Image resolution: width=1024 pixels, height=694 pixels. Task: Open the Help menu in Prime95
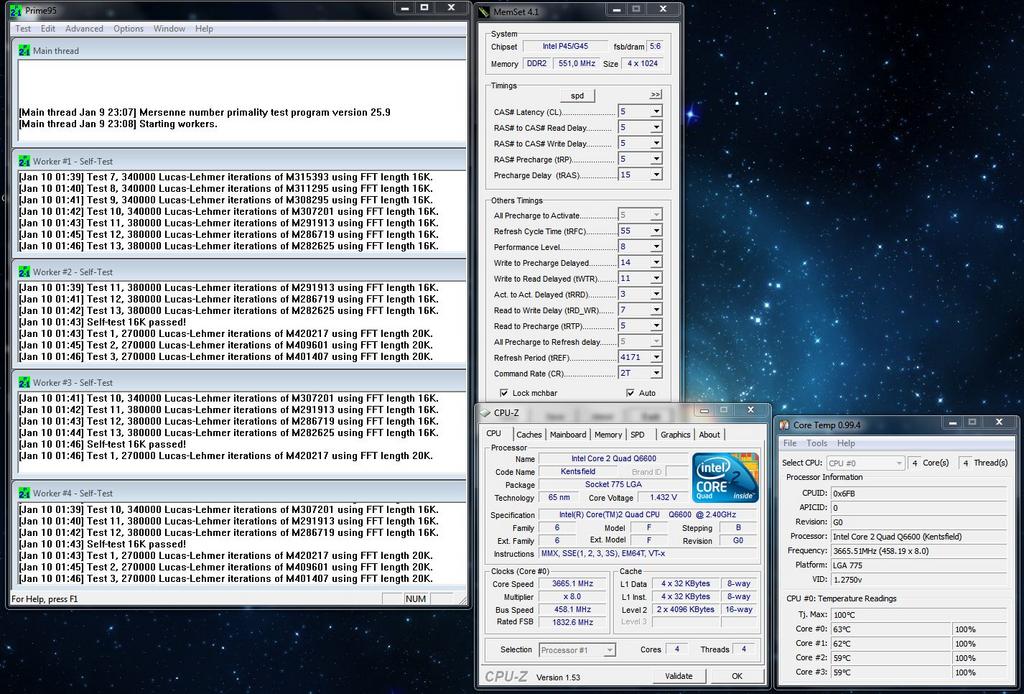[204, 29]
